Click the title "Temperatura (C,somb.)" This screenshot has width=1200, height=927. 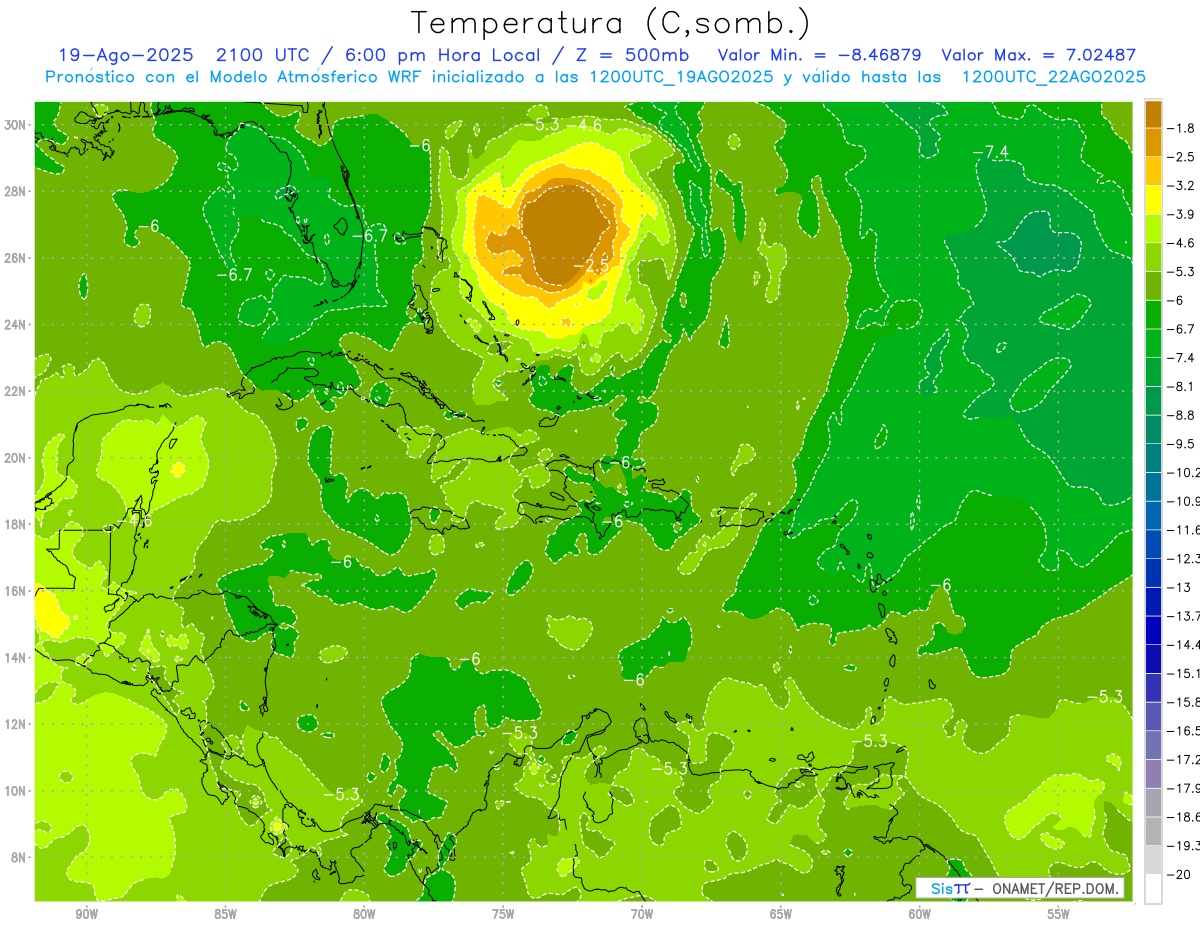[x=610, y=22]
